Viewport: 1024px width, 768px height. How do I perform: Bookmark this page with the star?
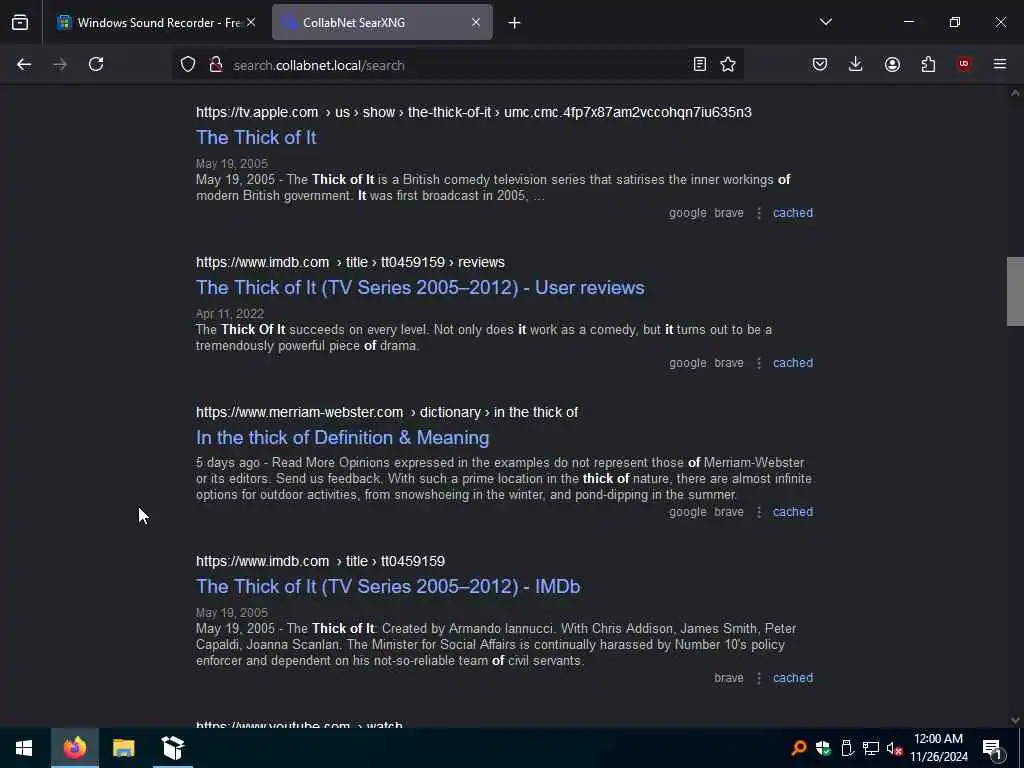(x=728, y=64)
